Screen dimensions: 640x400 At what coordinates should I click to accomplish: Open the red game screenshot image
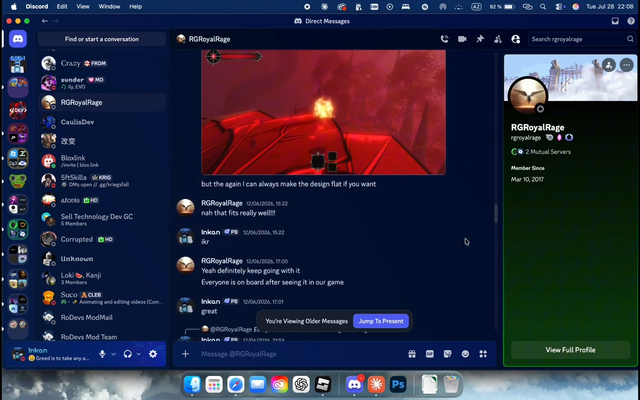323,112
